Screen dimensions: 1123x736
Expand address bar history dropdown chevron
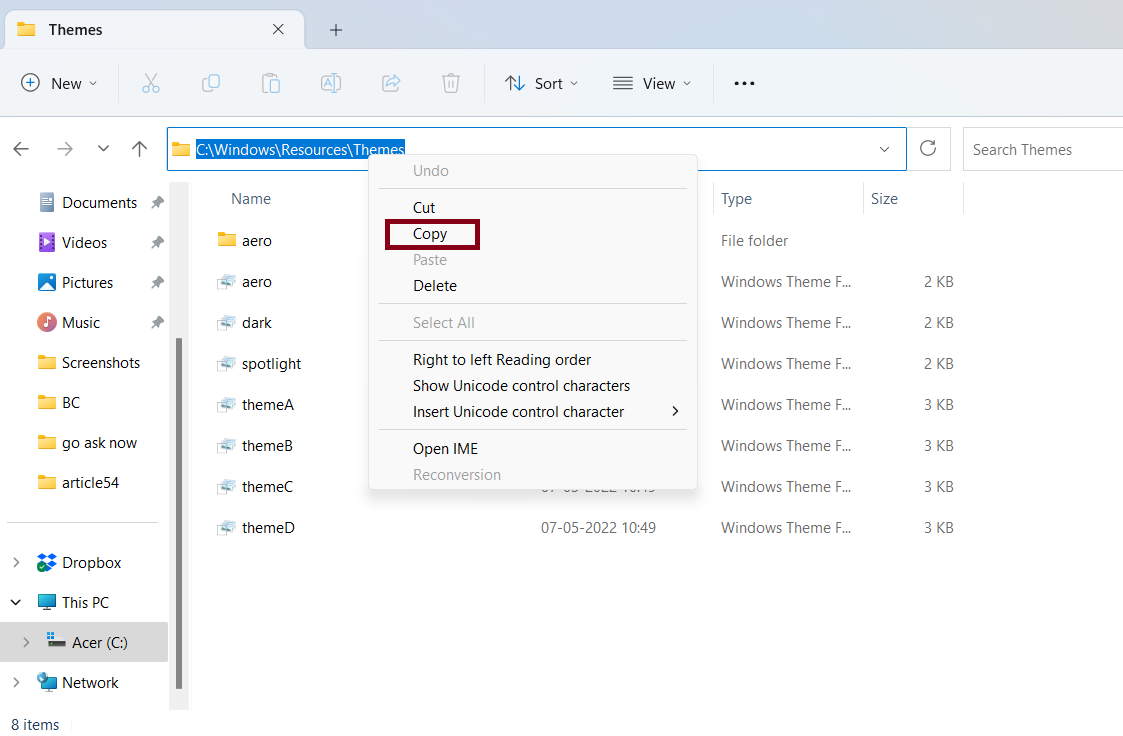(884, 149)
